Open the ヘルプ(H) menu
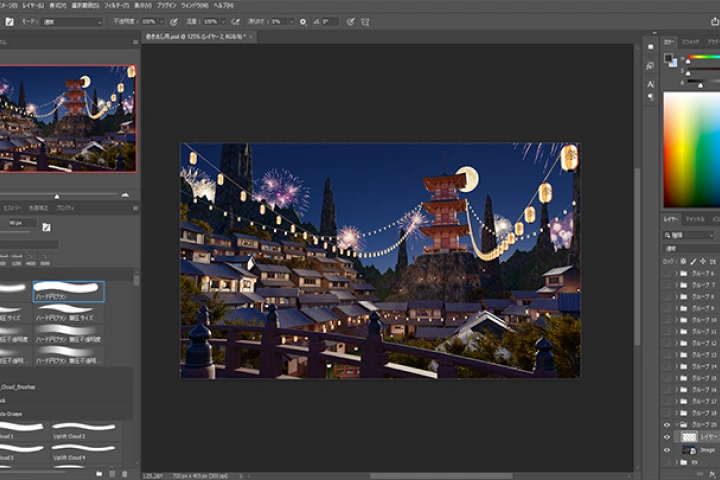Viewport: 720px width, 480px height. (223, 6)
